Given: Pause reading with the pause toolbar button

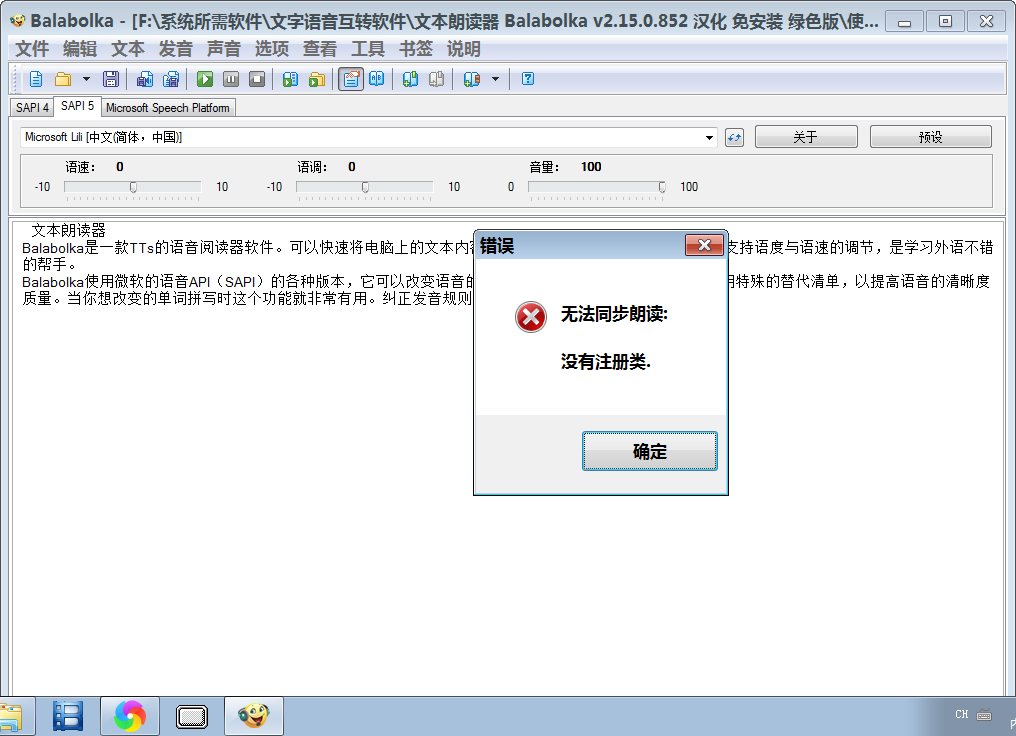Looking at the screenshot, I should (231, 79).
